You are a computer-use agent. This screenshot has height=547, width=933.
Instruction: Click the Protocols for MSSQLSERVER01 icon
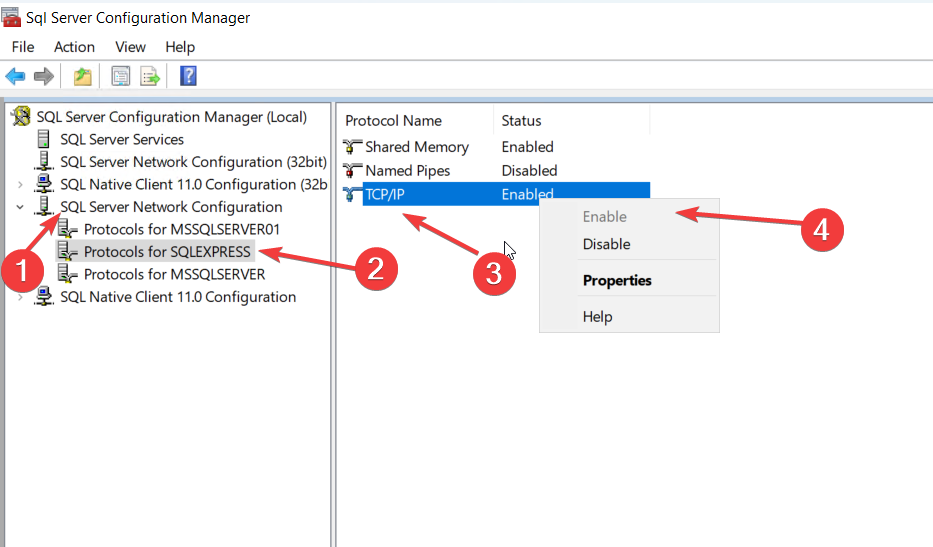[x=67, y=229]
